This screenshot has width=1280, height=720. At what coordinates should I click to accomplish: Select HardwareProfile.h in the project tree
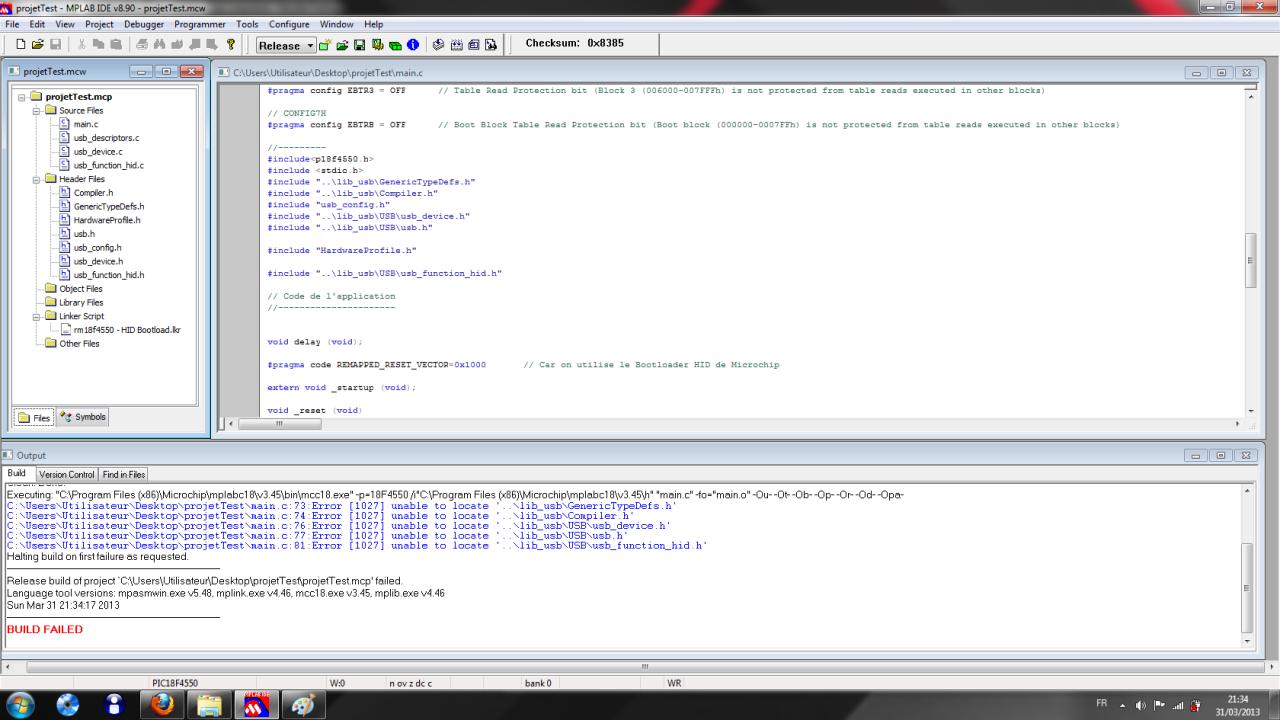[107, 220]
